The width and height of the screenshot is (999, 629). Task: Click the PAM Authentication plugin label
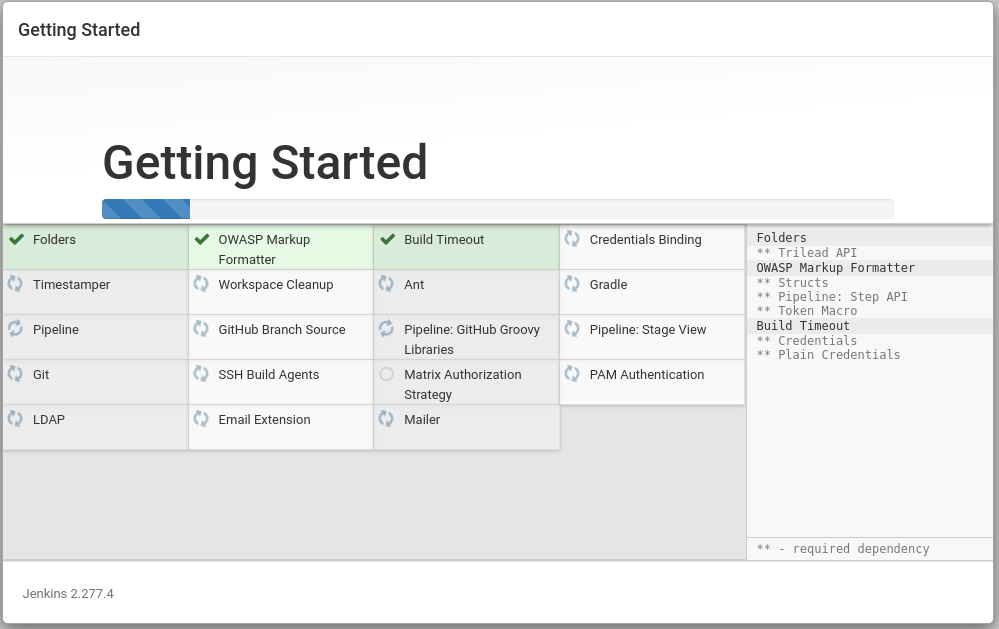click(x=647, y=375)
